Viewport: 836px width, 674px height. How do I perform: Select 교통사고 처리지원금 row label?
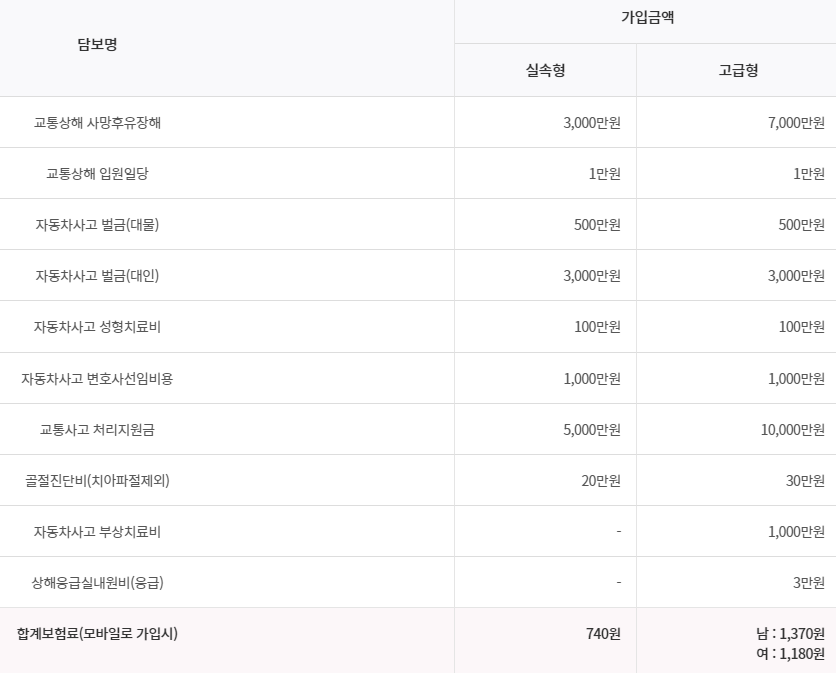97,430
